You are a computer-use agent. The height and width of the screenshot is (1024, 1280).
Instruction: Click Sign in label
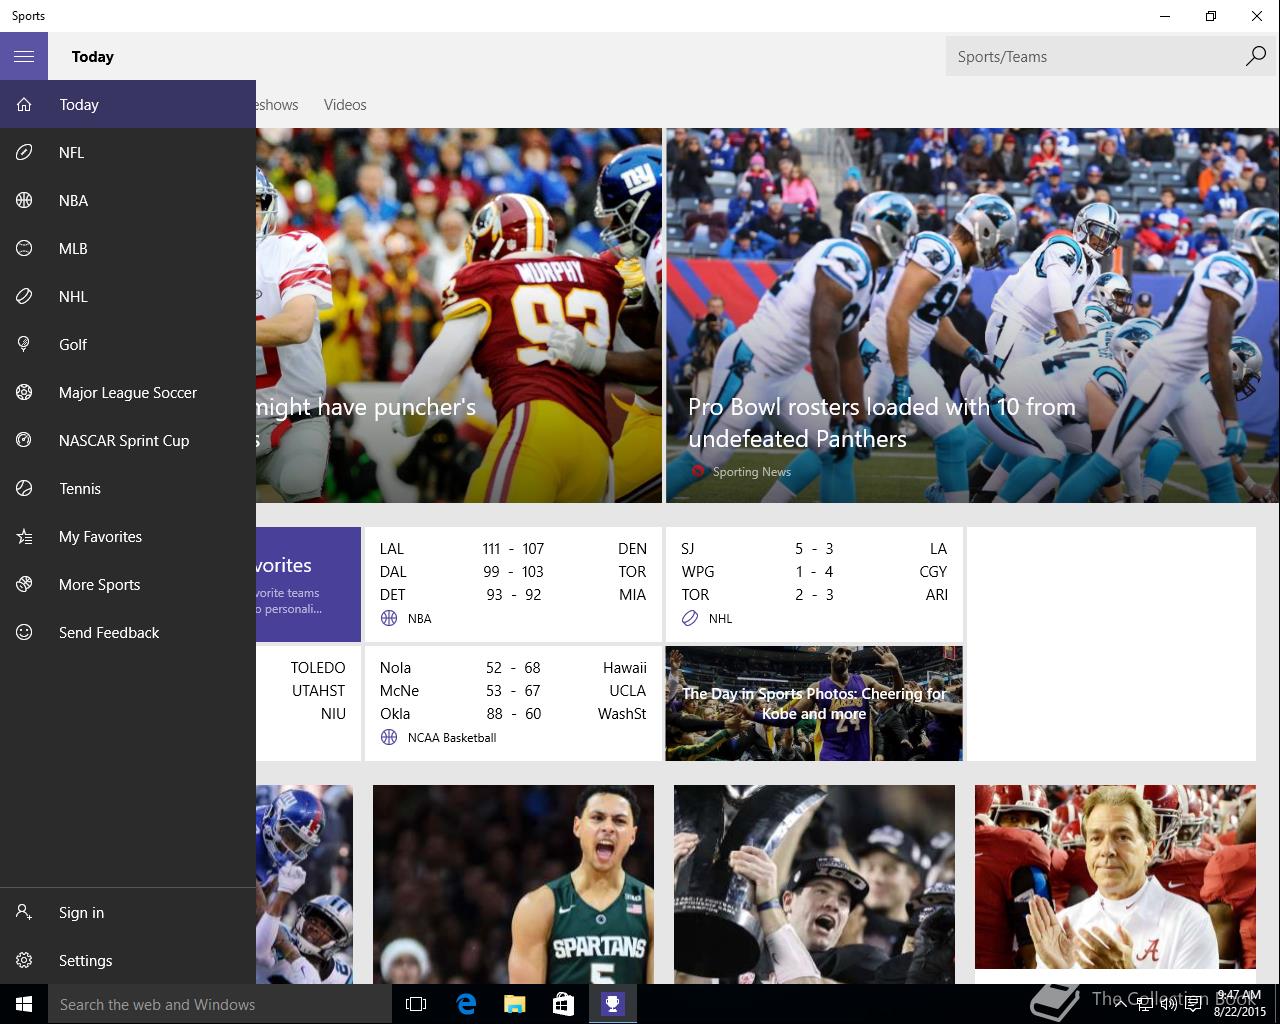click(x=81, y=912)
